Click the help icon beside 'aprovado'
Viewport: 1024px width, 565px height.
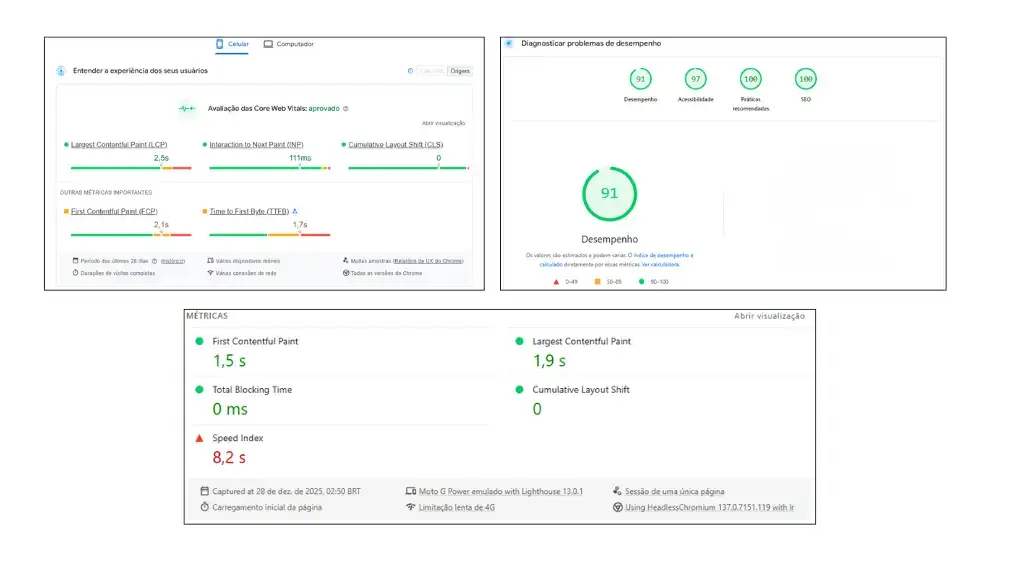tap(346, 108)
